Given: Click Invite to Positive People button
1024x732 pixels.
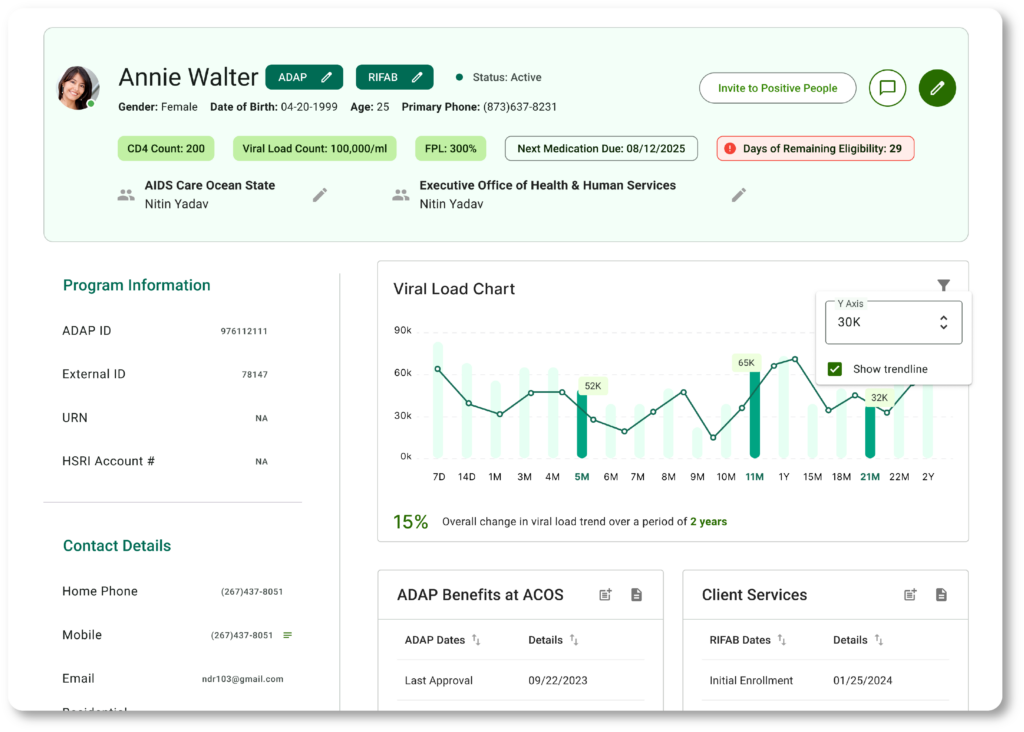Looking at the screenshot, I should tap(777, 88).
